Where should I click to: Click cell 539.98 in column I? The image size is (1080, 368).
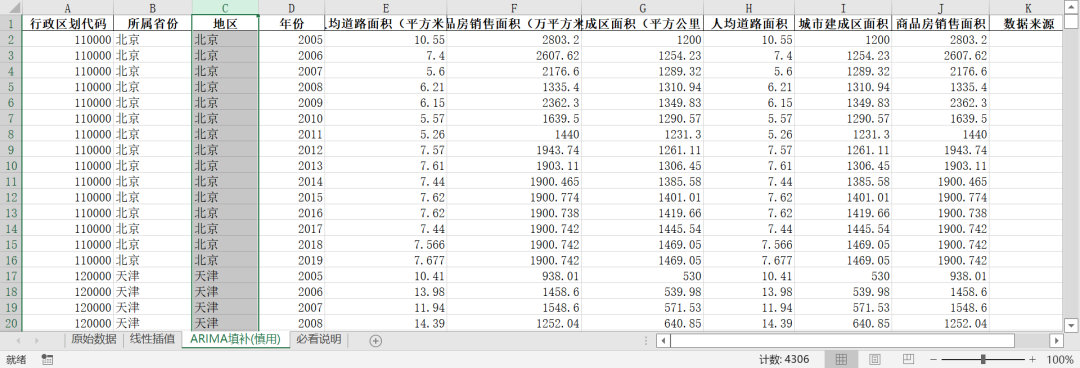point(843,292)
